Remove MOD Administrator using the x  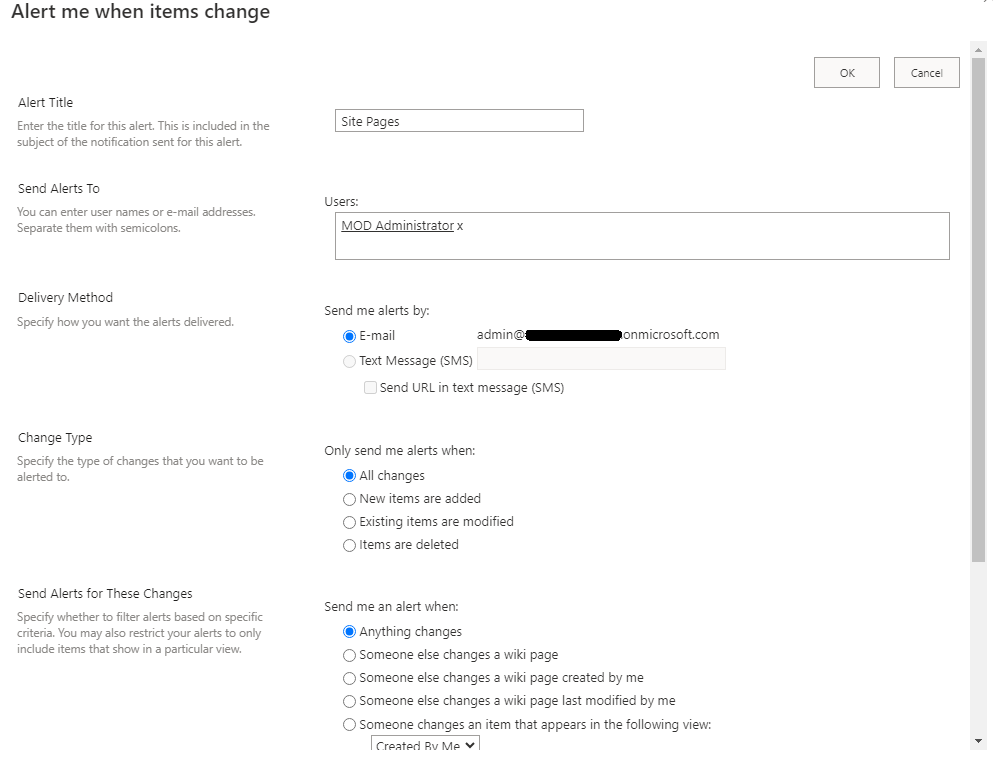point(458,225)
